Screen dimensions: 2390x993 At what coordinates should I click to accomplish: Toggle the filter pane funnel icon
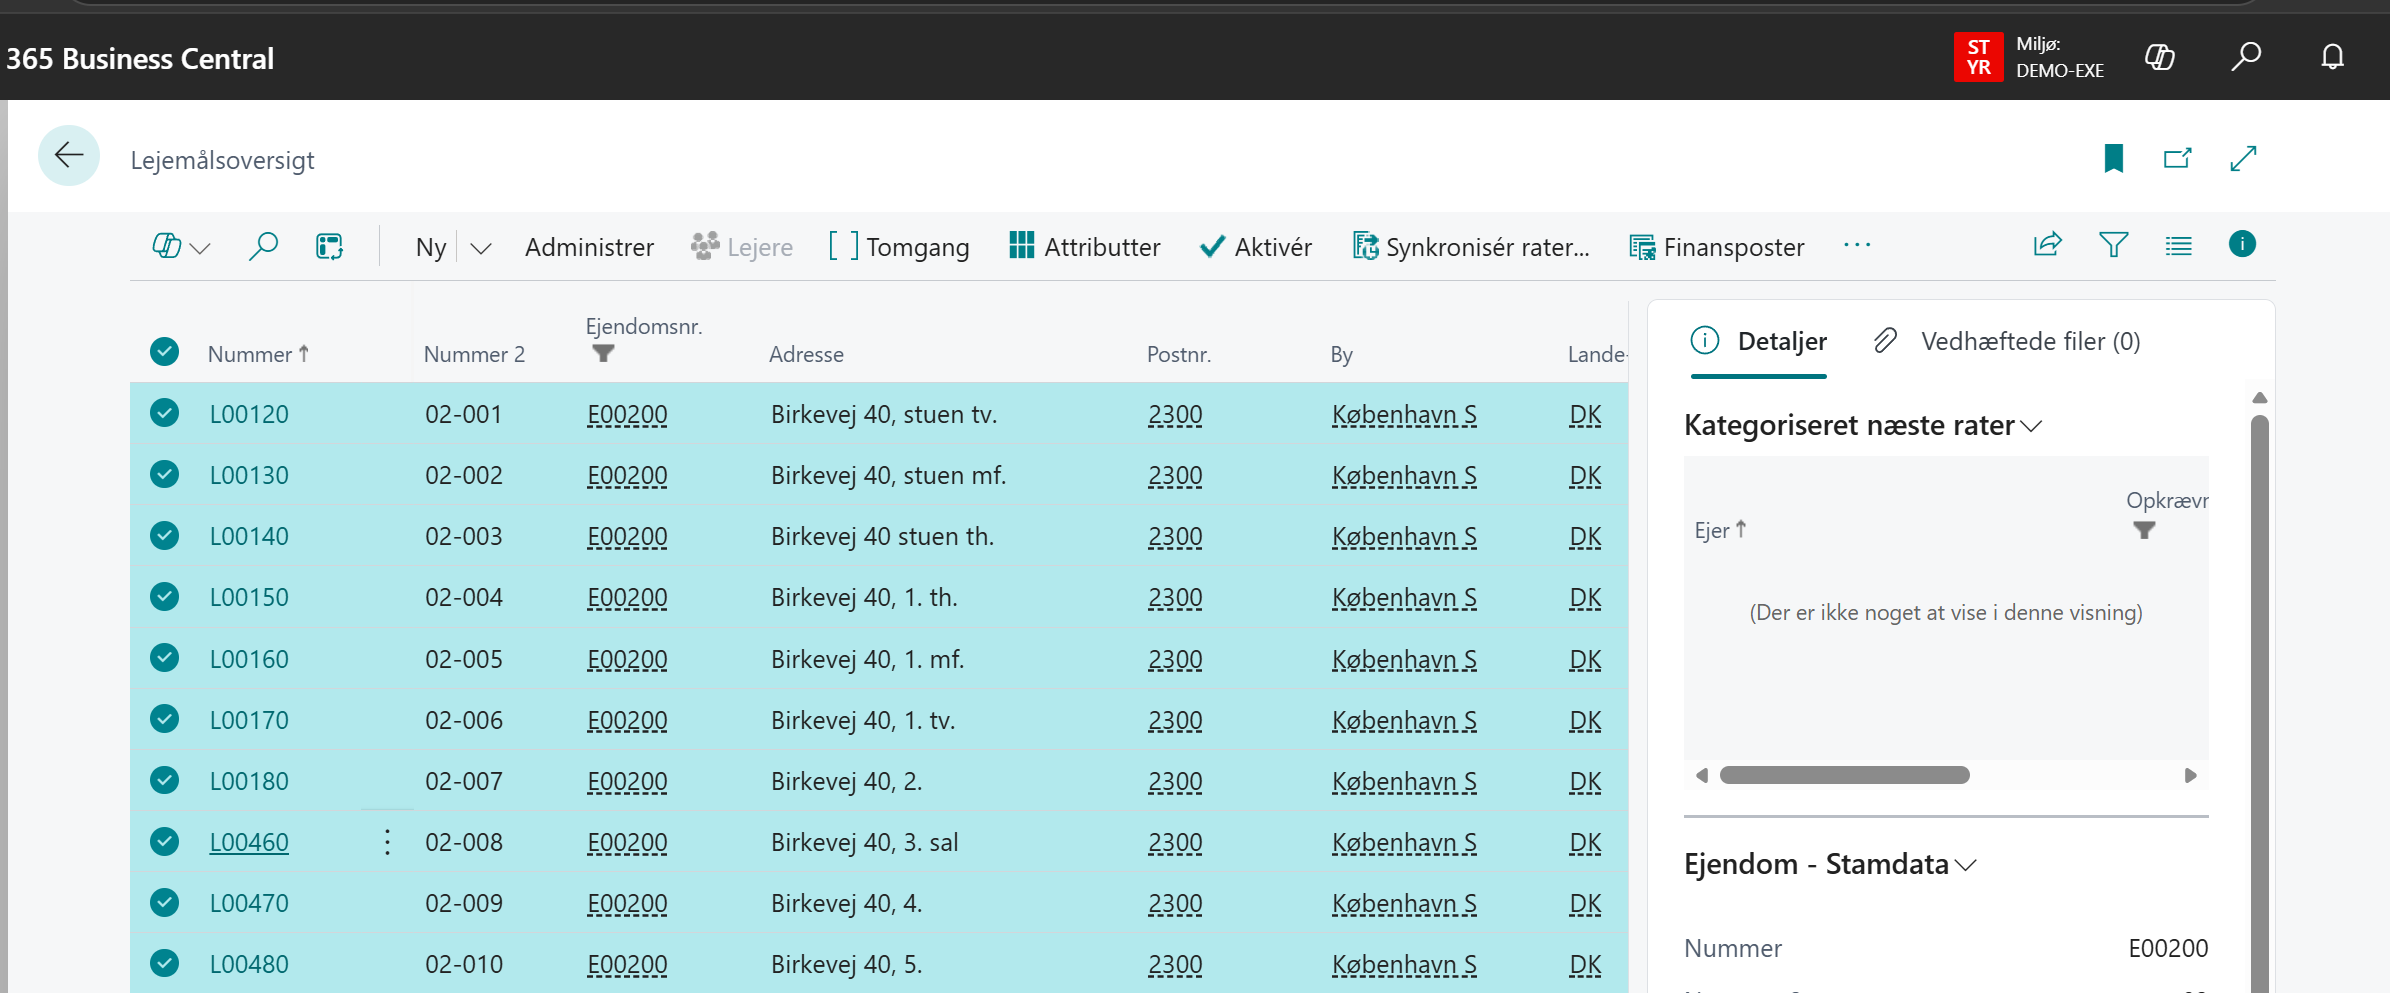point(2113,245)
